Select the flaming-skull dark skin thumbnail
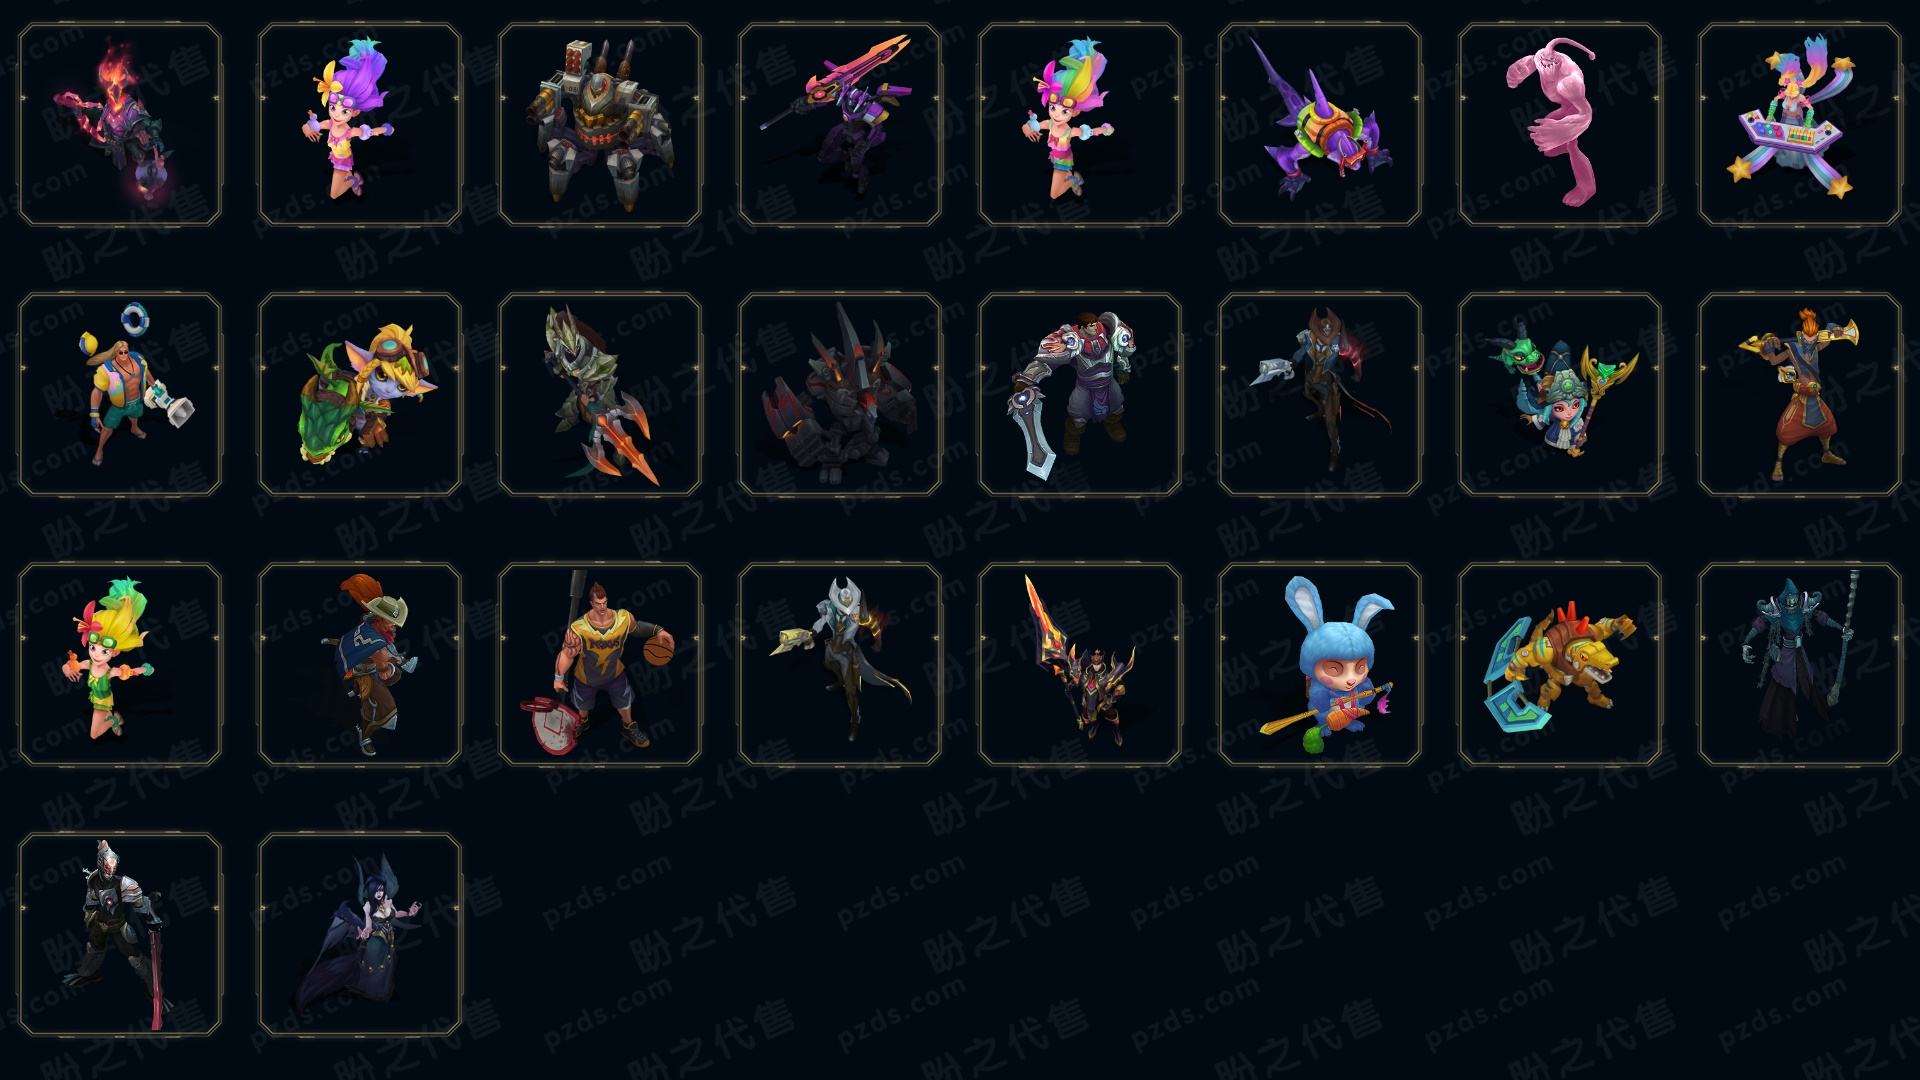Viewport: 1920px width, 1080px height. point(120,125)
